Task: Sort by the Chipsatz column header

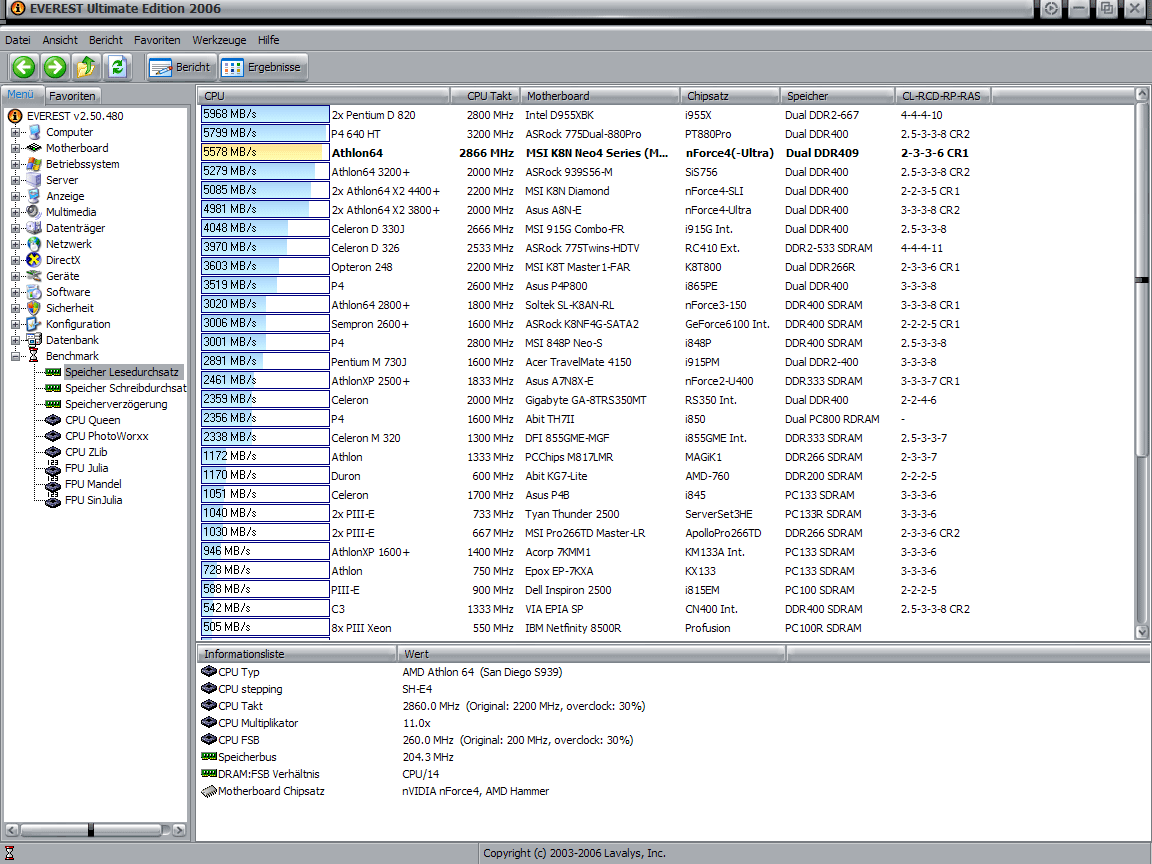Action: click(x=730, y=96)
